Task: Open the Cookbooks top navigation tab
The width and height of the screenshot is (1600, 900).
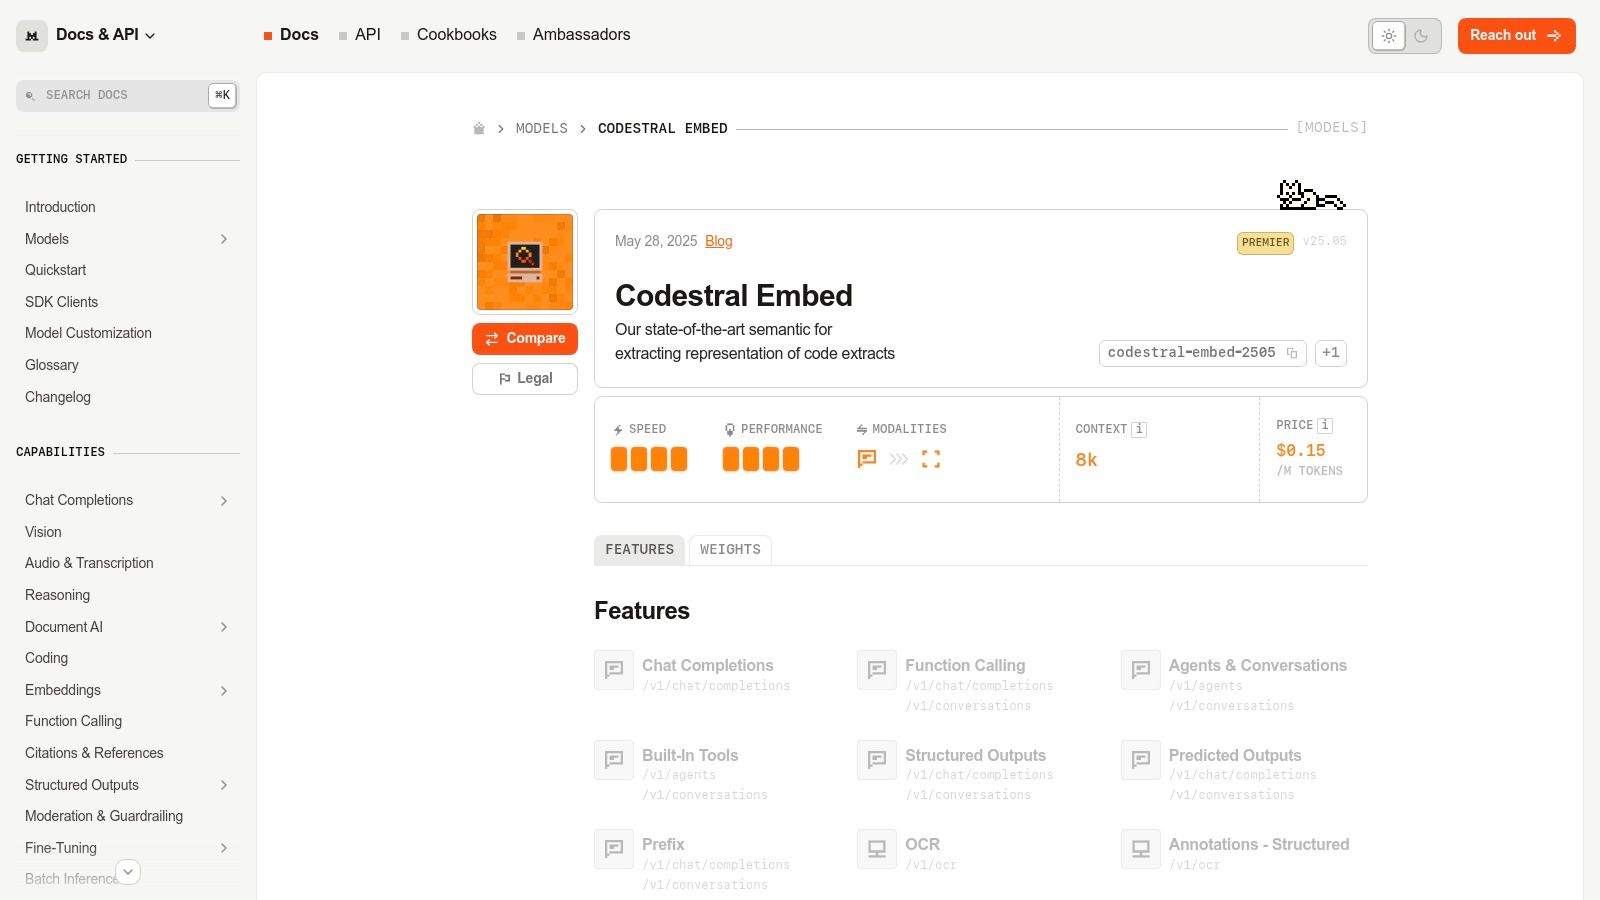Action: pos(449,35)
